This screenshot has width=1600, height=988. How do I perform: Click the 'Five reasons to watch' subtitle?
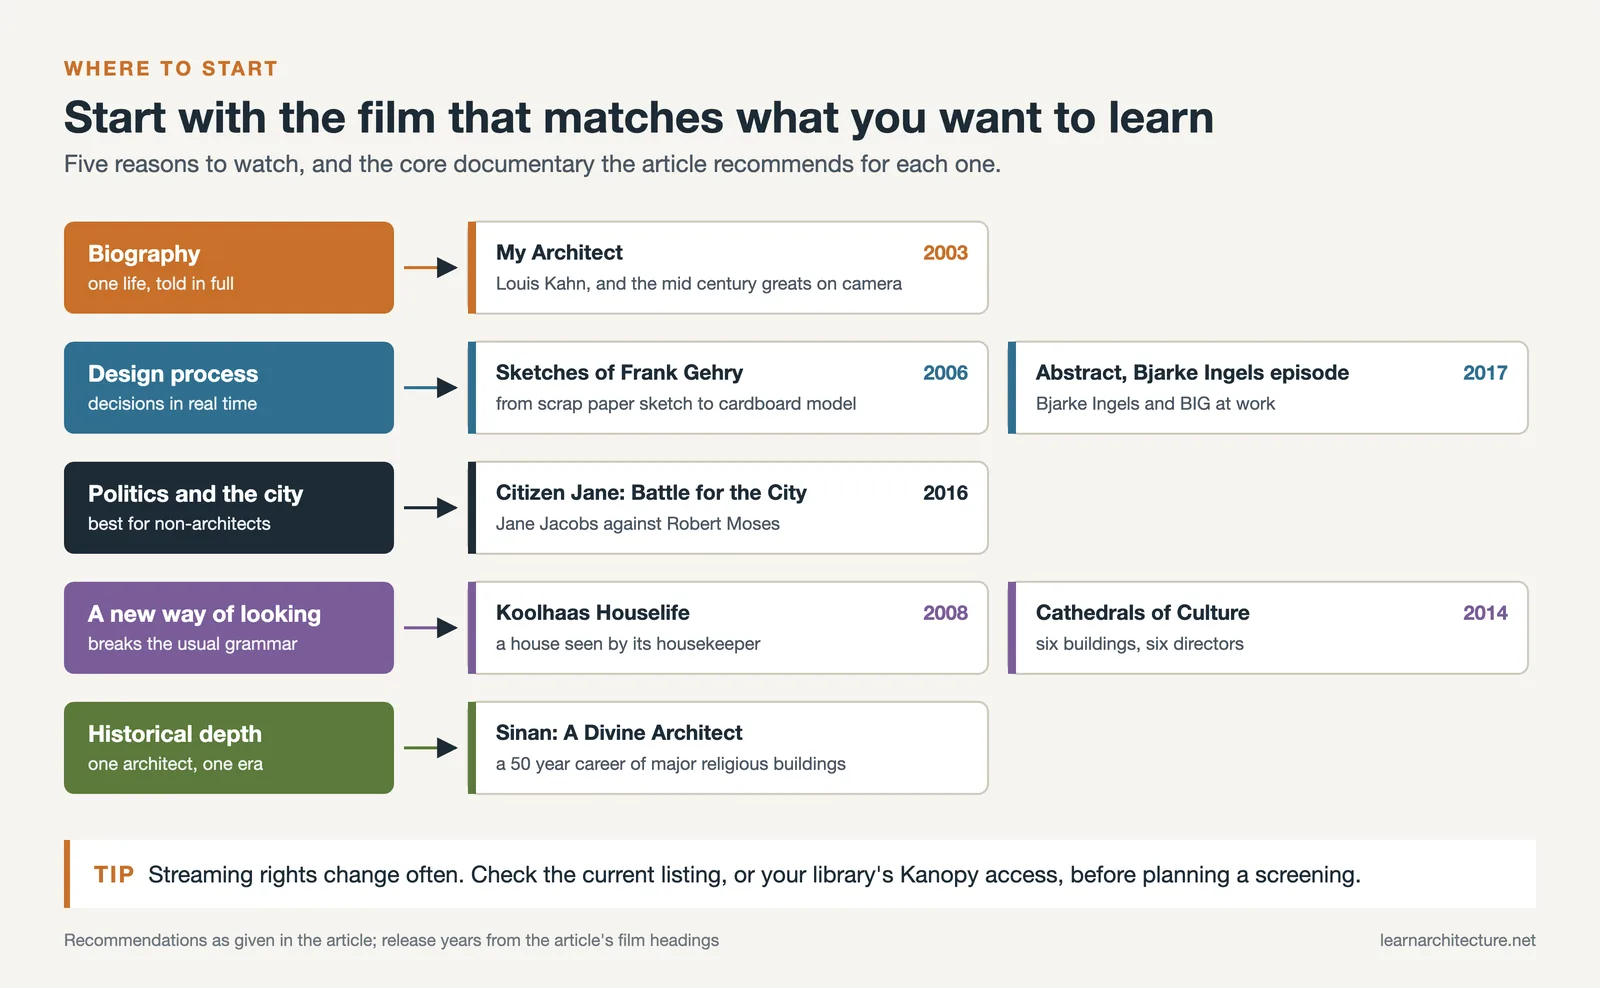532,164
